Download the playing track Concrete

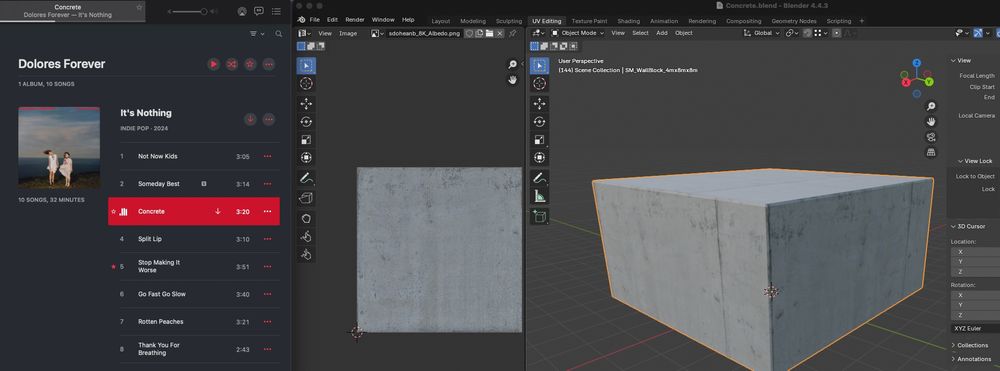pyautogui.click(x=217, y=212)
